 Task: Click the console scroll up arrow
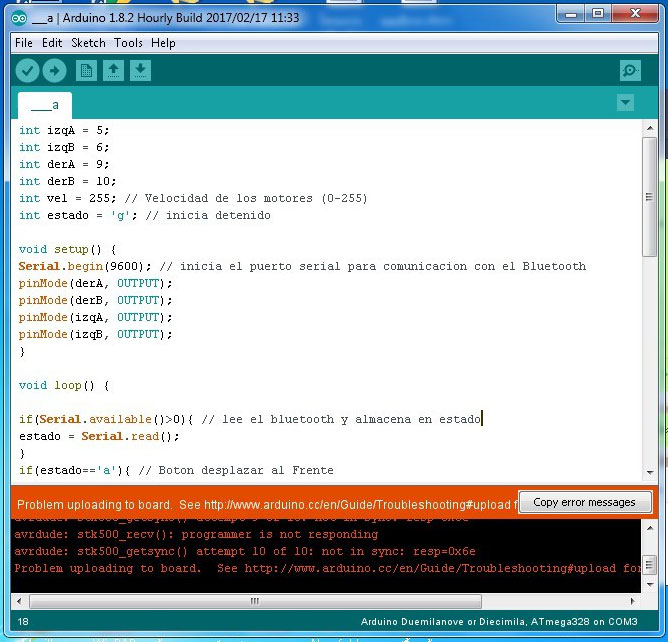(x=650, y=528)
